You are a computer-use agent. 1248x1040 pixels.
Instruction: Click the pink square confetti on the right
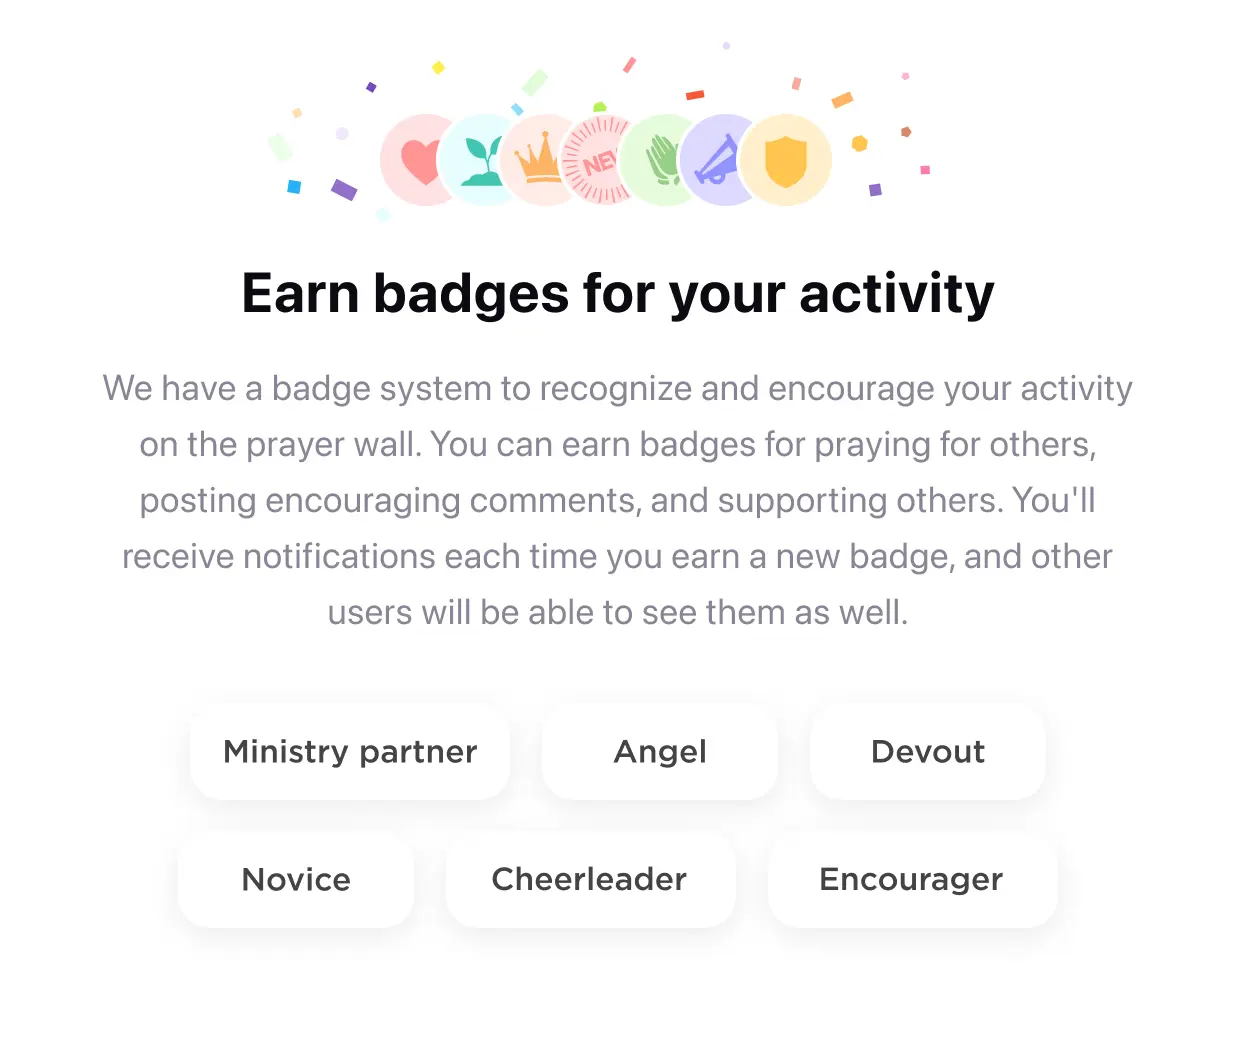click(925, 170)
